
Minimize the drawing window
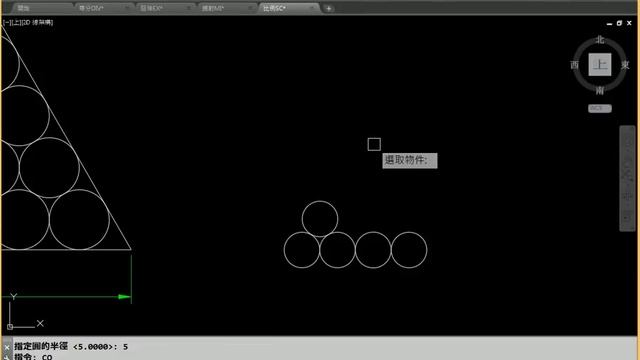tap(609, 24)
